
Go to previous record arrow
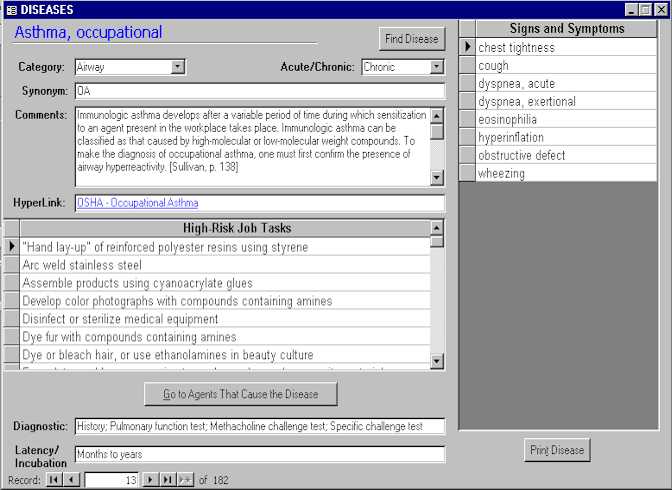click(71, 480)
